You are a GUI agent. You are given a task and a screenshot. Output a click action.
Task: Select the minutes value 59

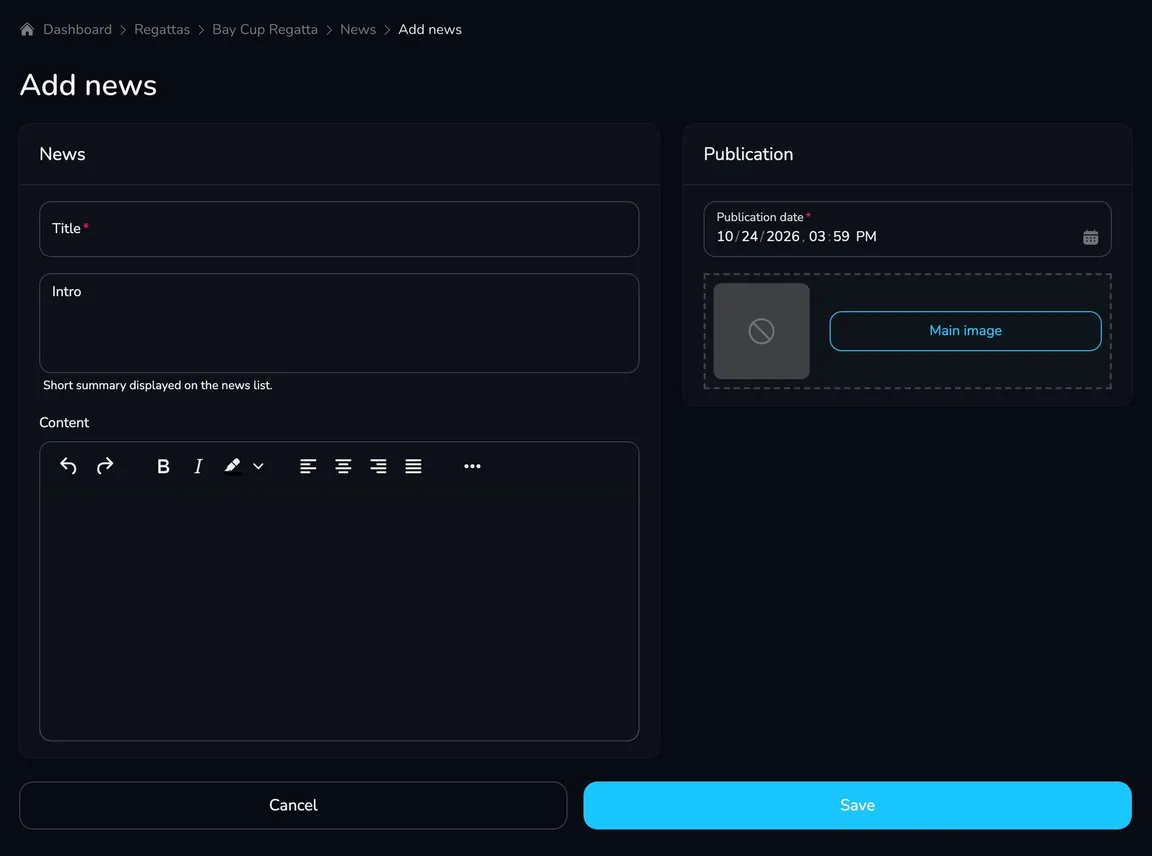click(x=841, y=237)
